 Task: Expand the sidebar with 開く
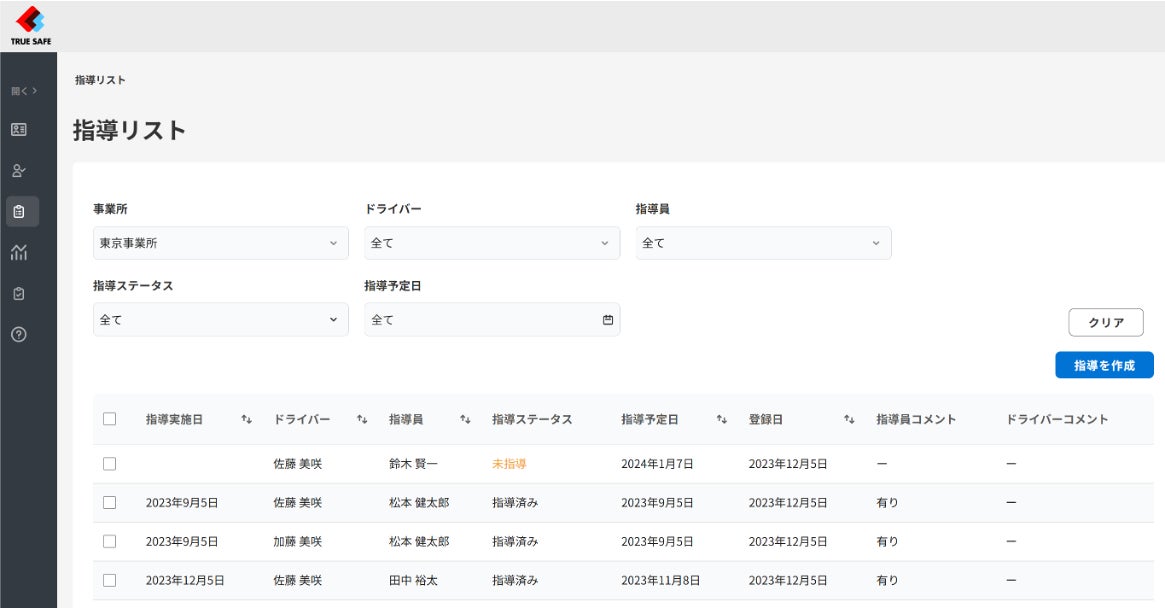click(x=24, y=91)
